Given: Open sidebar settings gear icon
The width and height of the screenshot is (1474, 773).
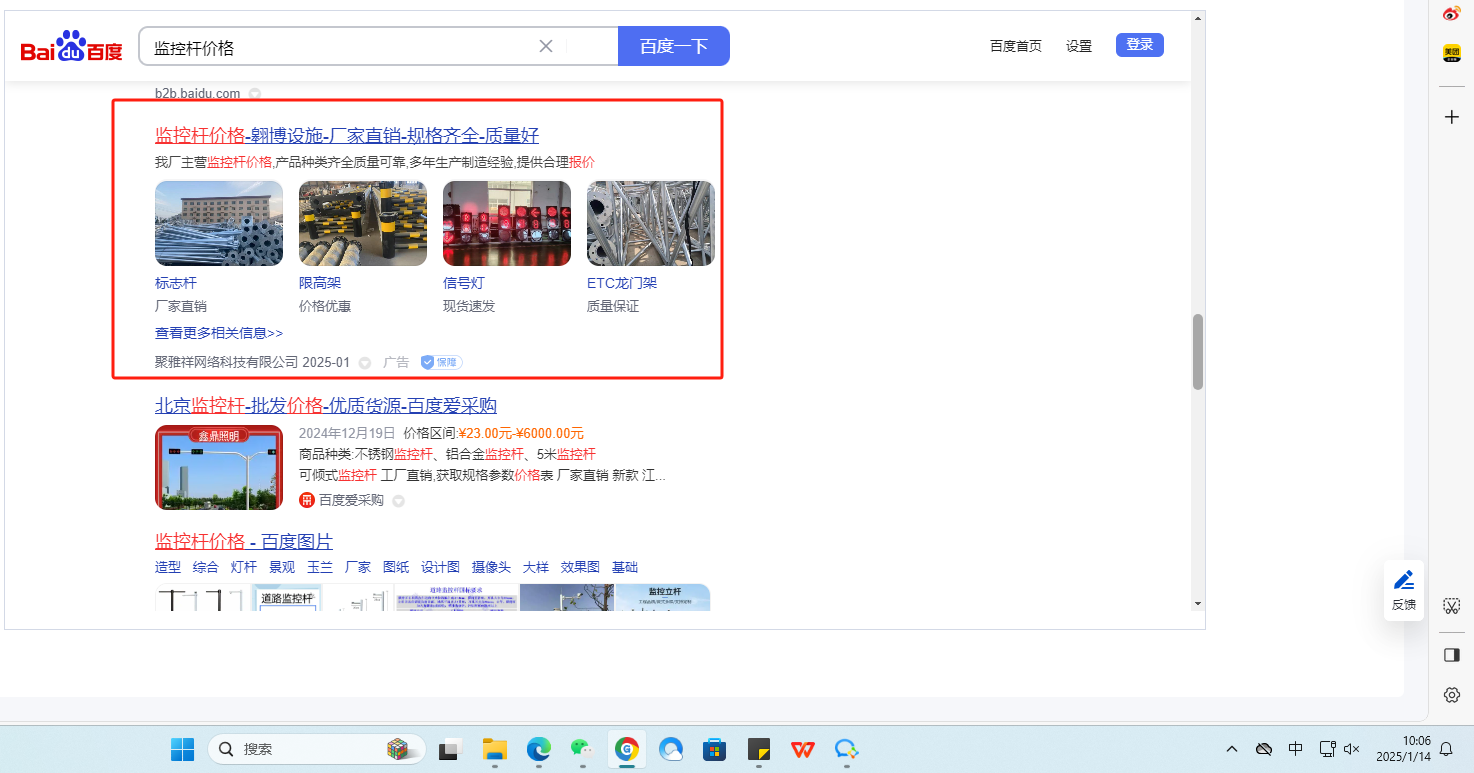Looking at the screenshot, I should [x=1452, y=695].
